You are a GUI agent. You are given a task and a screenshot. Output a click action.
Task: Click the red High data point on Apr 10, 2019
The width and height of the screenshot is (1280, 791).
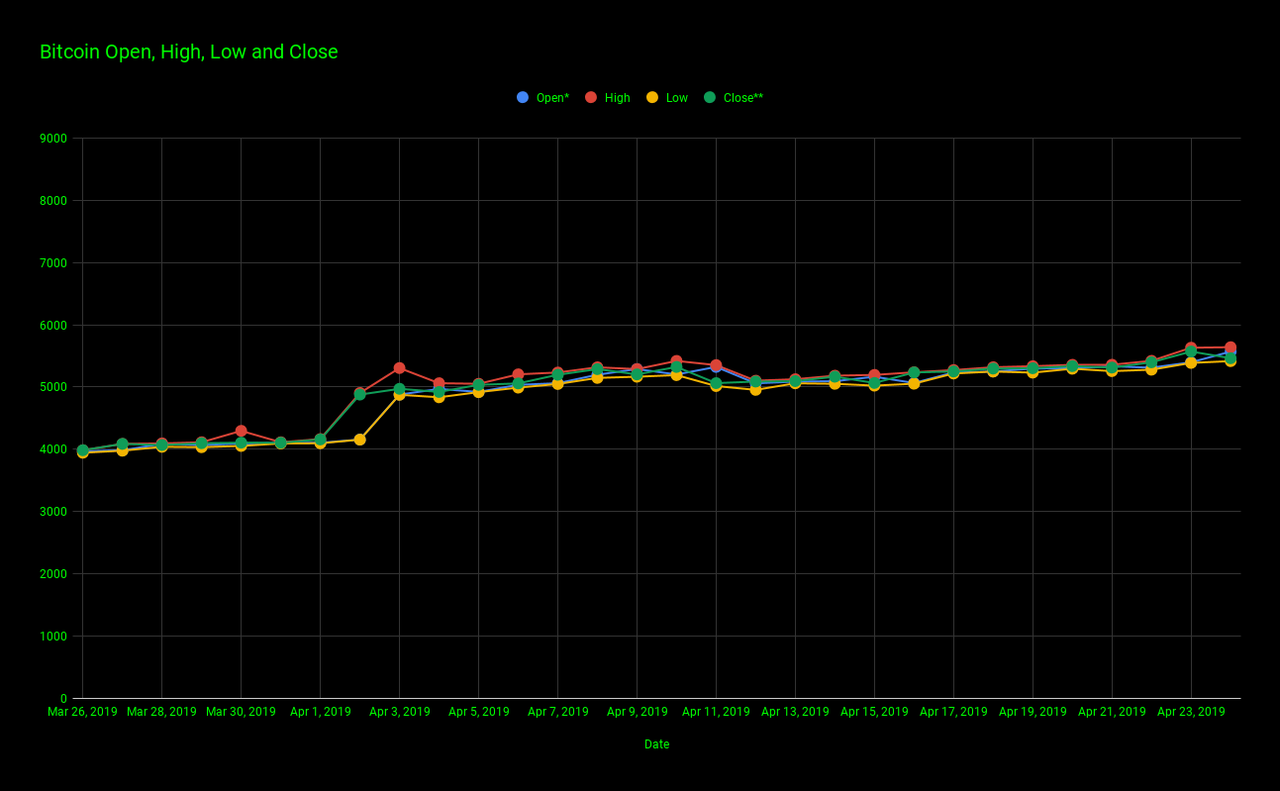676,361
